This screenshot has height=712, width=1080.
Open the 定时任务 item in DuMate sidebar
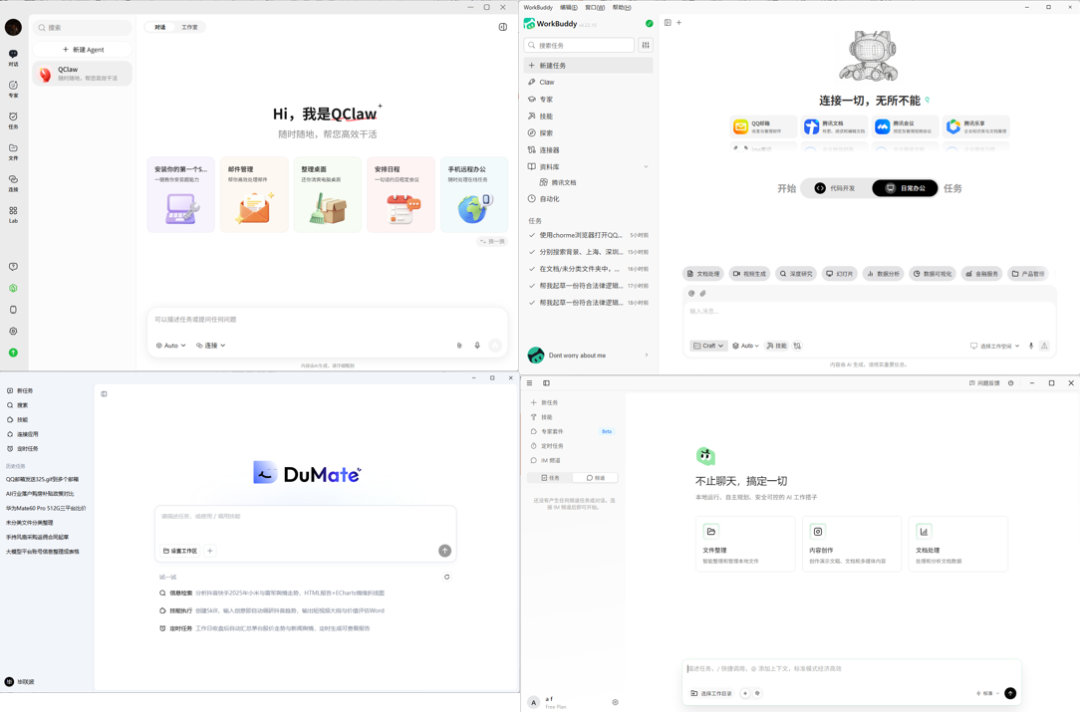tap(23, 449)
